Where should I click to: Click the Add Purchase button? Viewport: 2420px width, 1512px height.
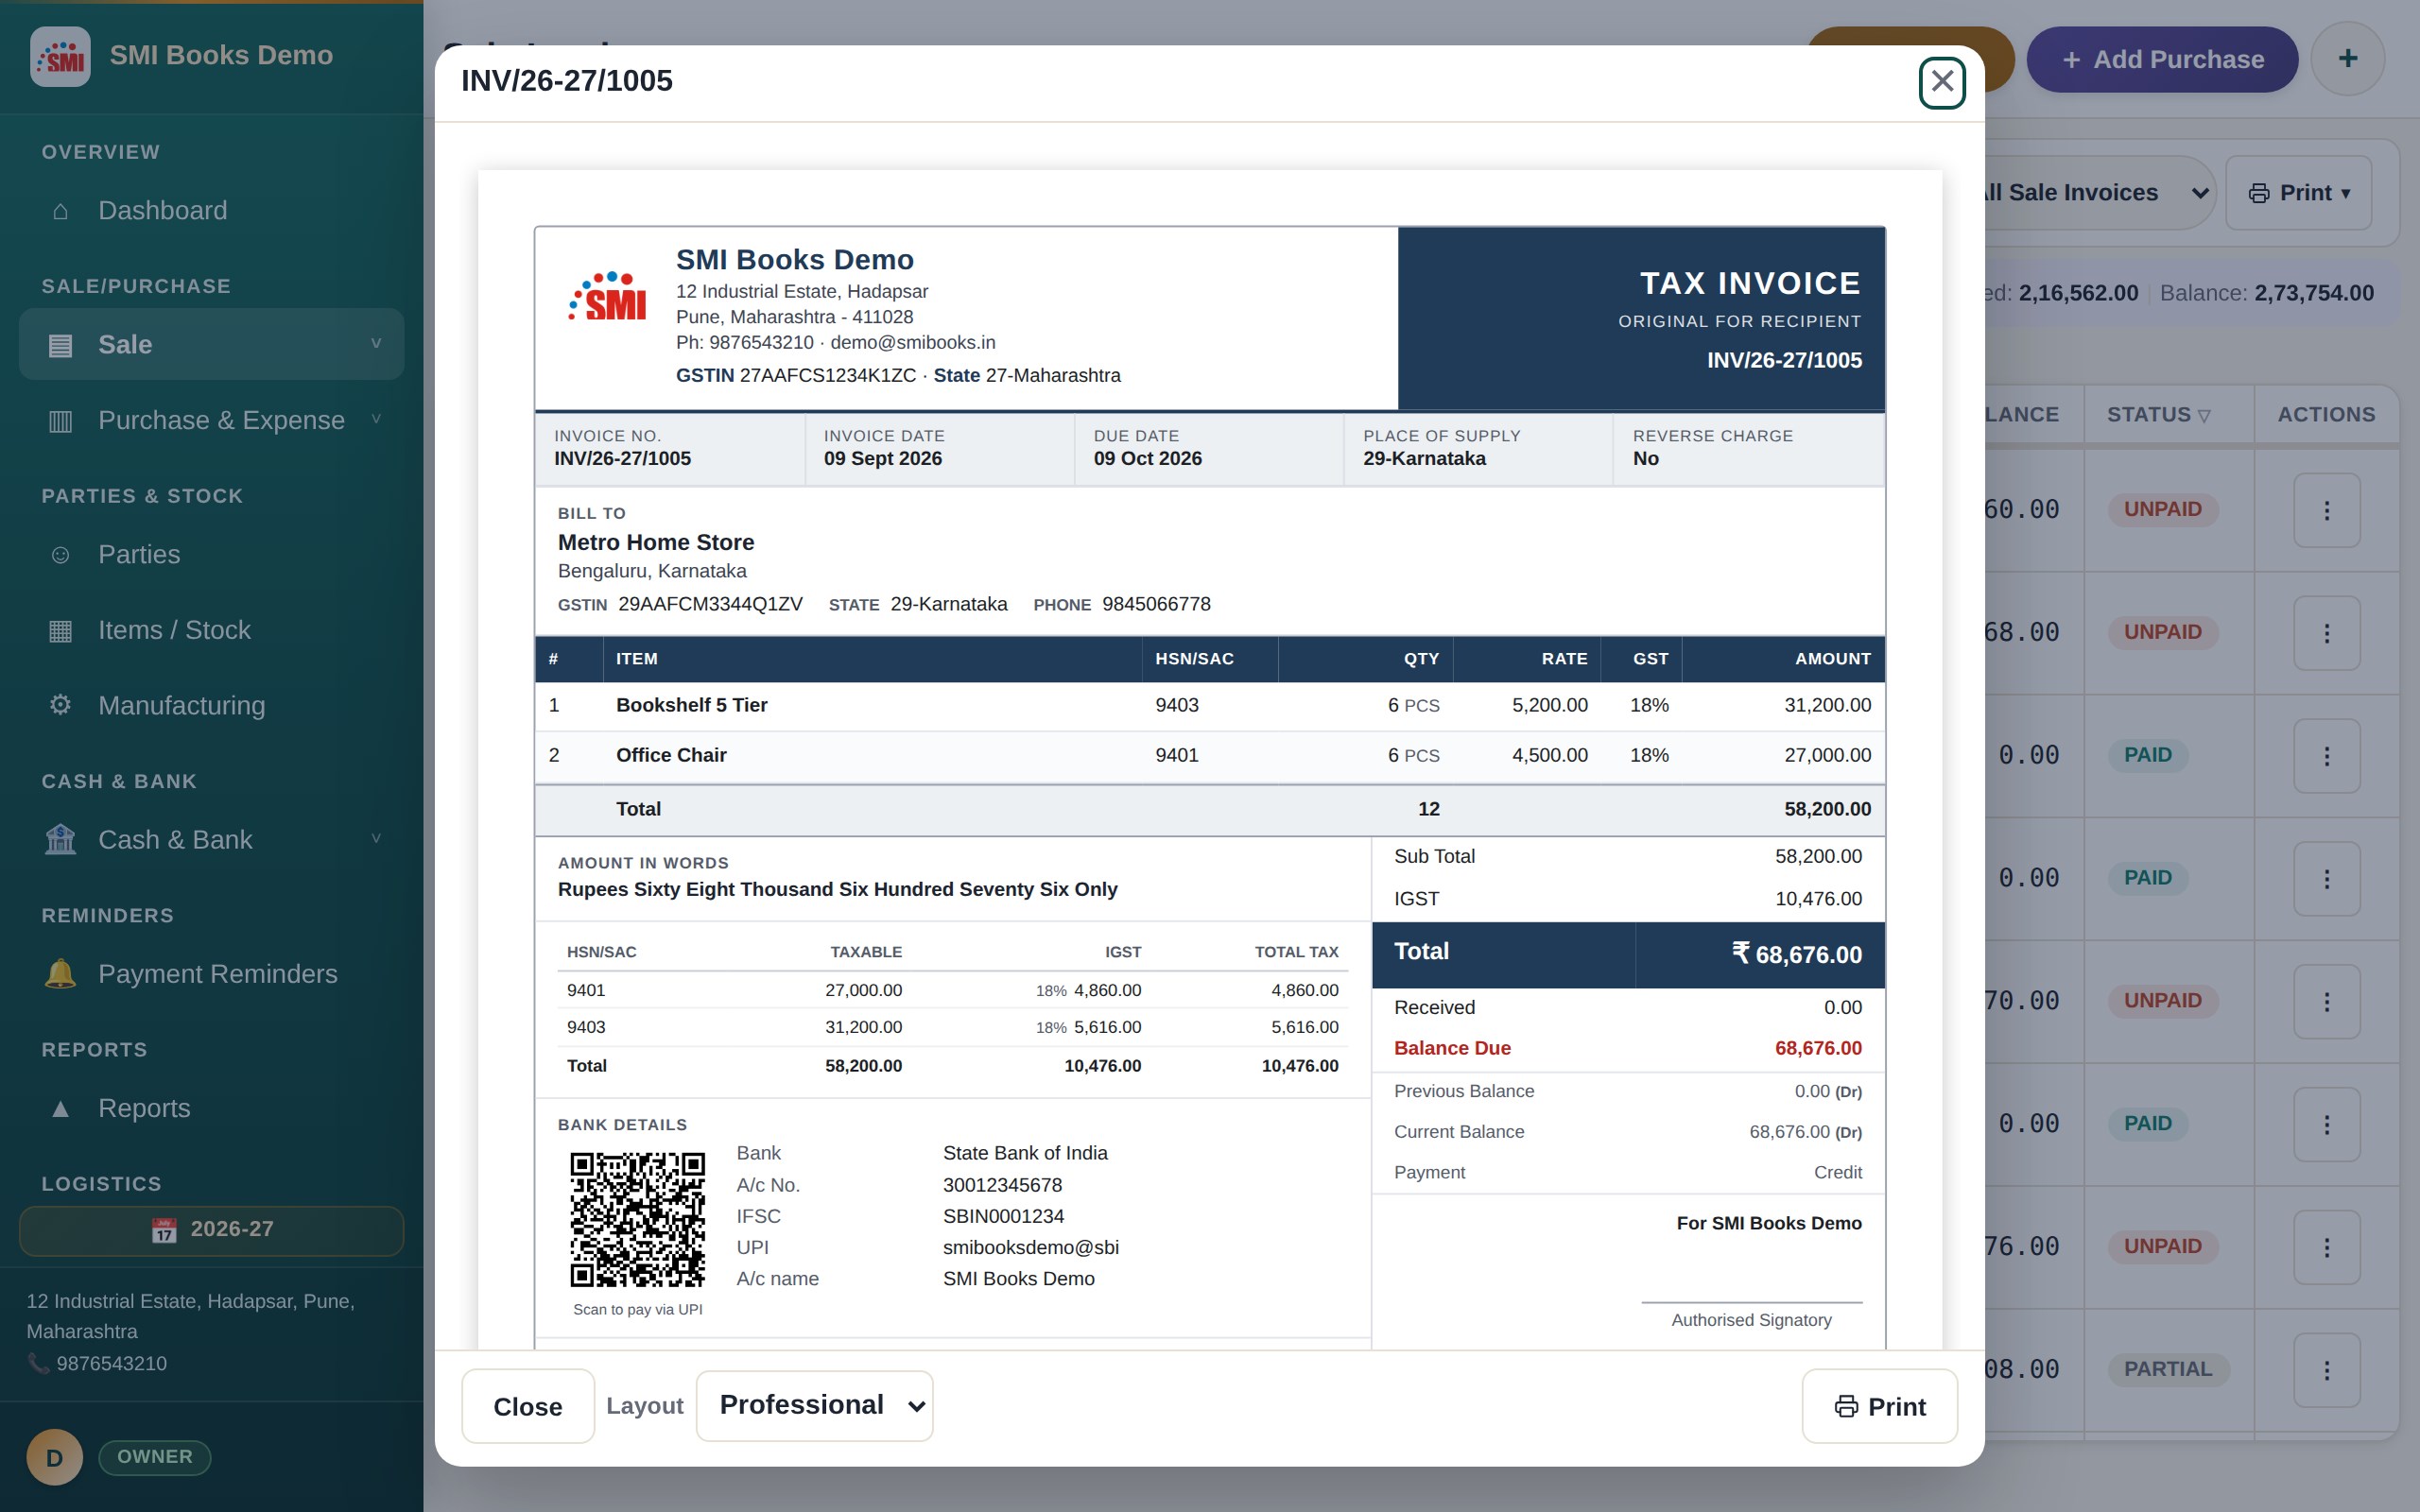coord(2162,60)
